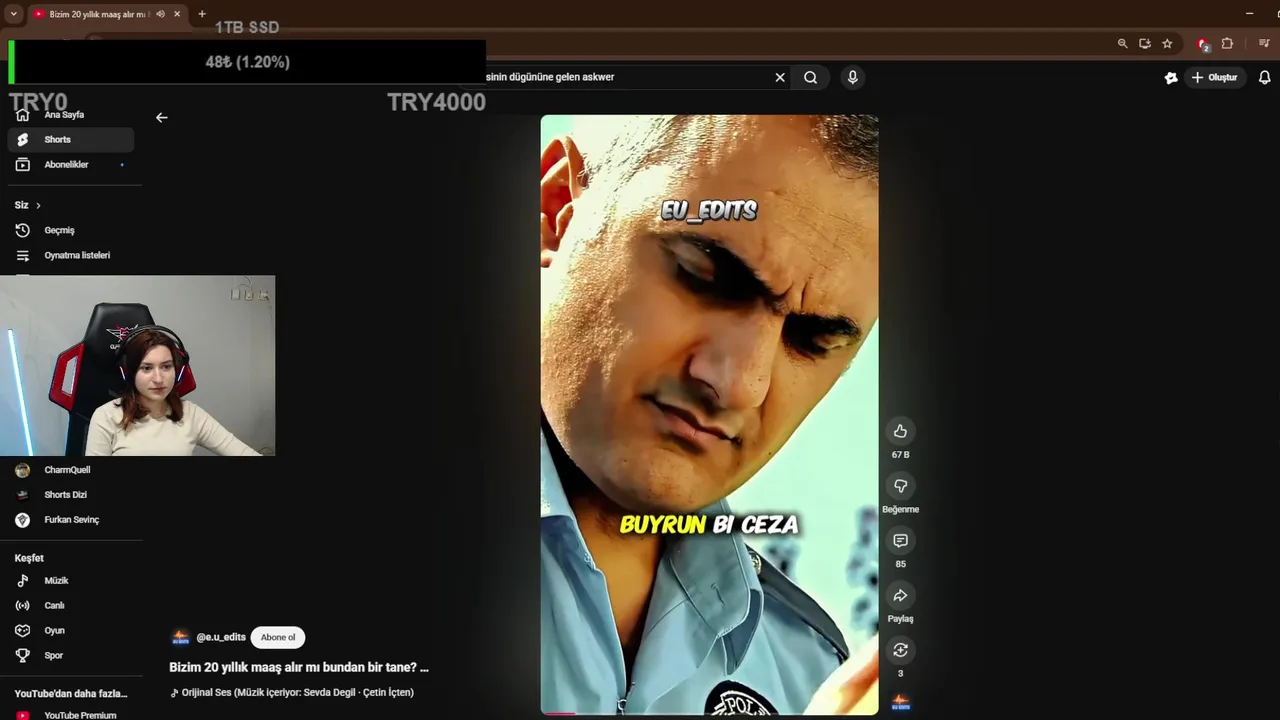Mute the tab using its speaker icon
The height and width of the screenshot is (720, 1280).
160,14
